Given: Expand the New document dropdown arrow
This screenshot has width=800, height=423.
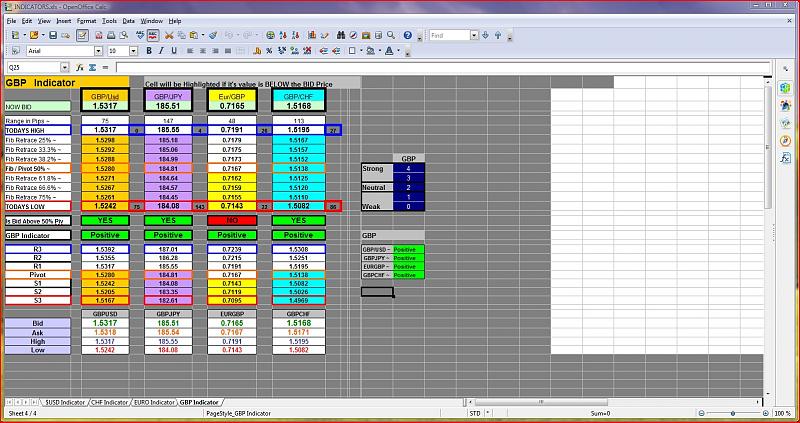Looking at the screenshot, I should pos(24,35).
